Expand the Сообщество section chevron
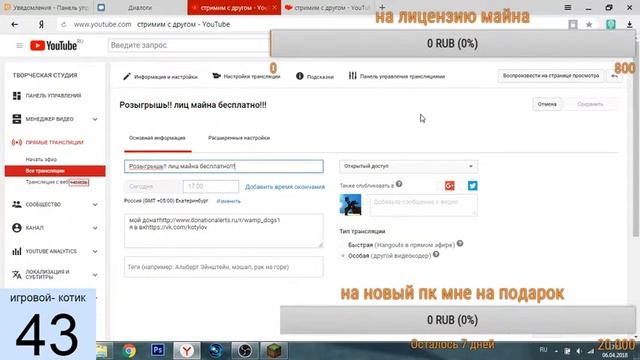Image resolution: width=640 pixels, height=360 pixels. pyautogui.click(x=95, y=204)
